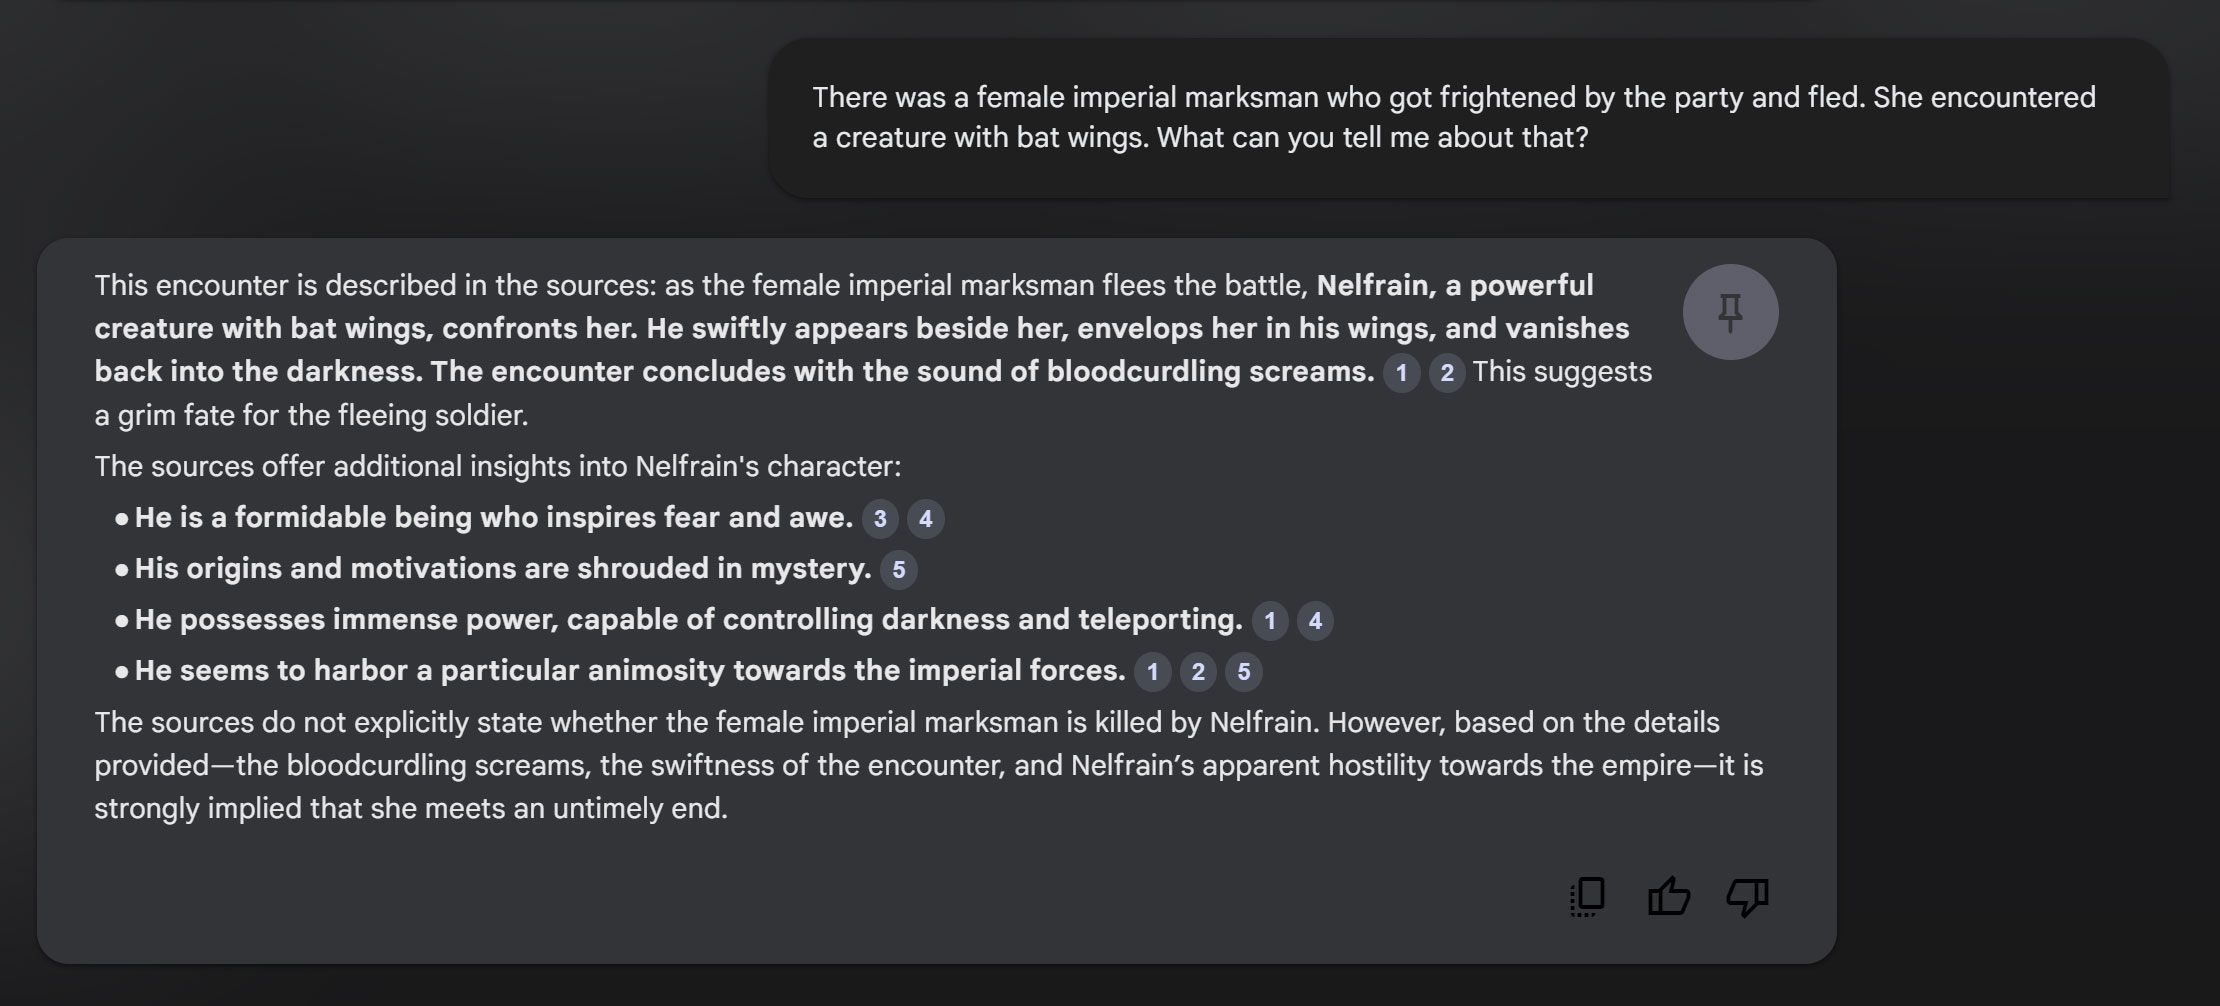2220x1006 pixels.
Task: Open citation 1 on controlling darkness line
Action: [x=1270, y=620]
